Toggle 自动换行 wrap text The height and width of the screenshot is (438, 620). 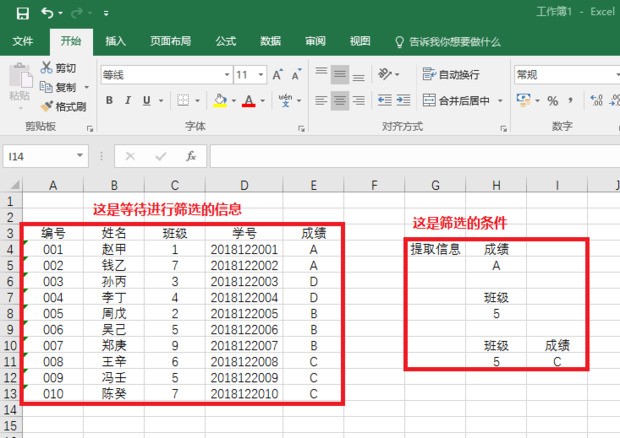(451, 74)
